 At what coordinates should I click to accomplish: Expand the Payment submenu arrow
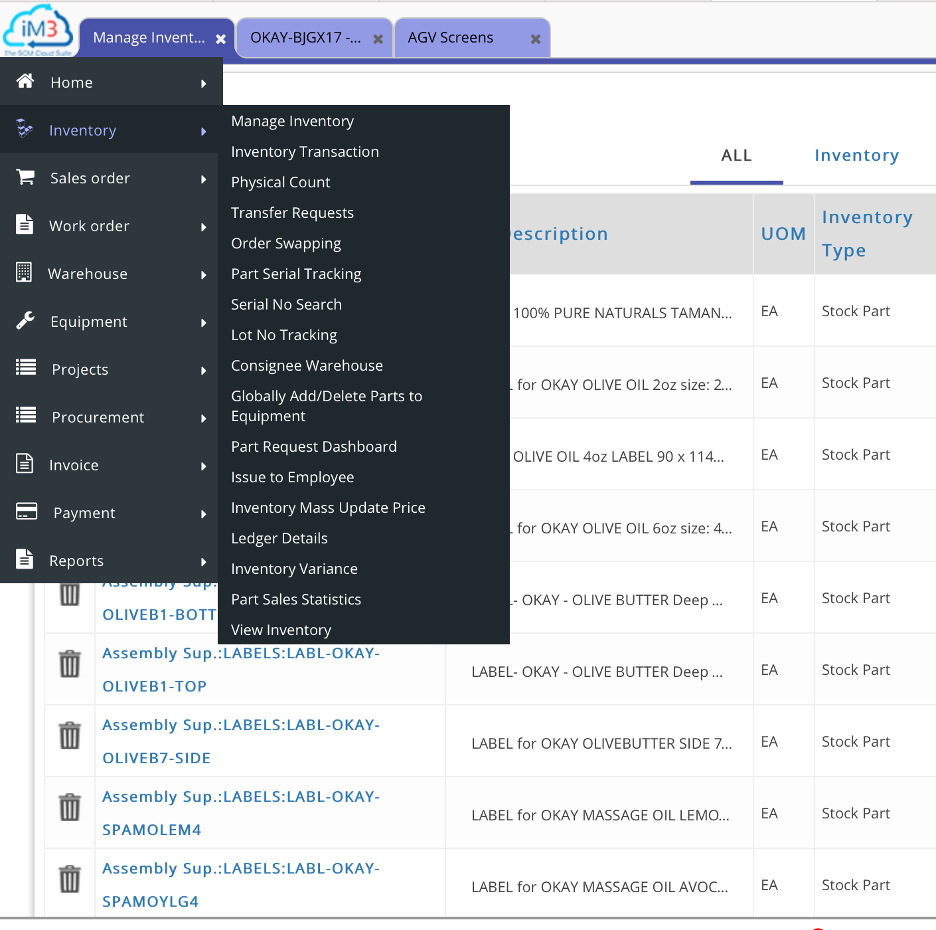[x=204, y=514]
